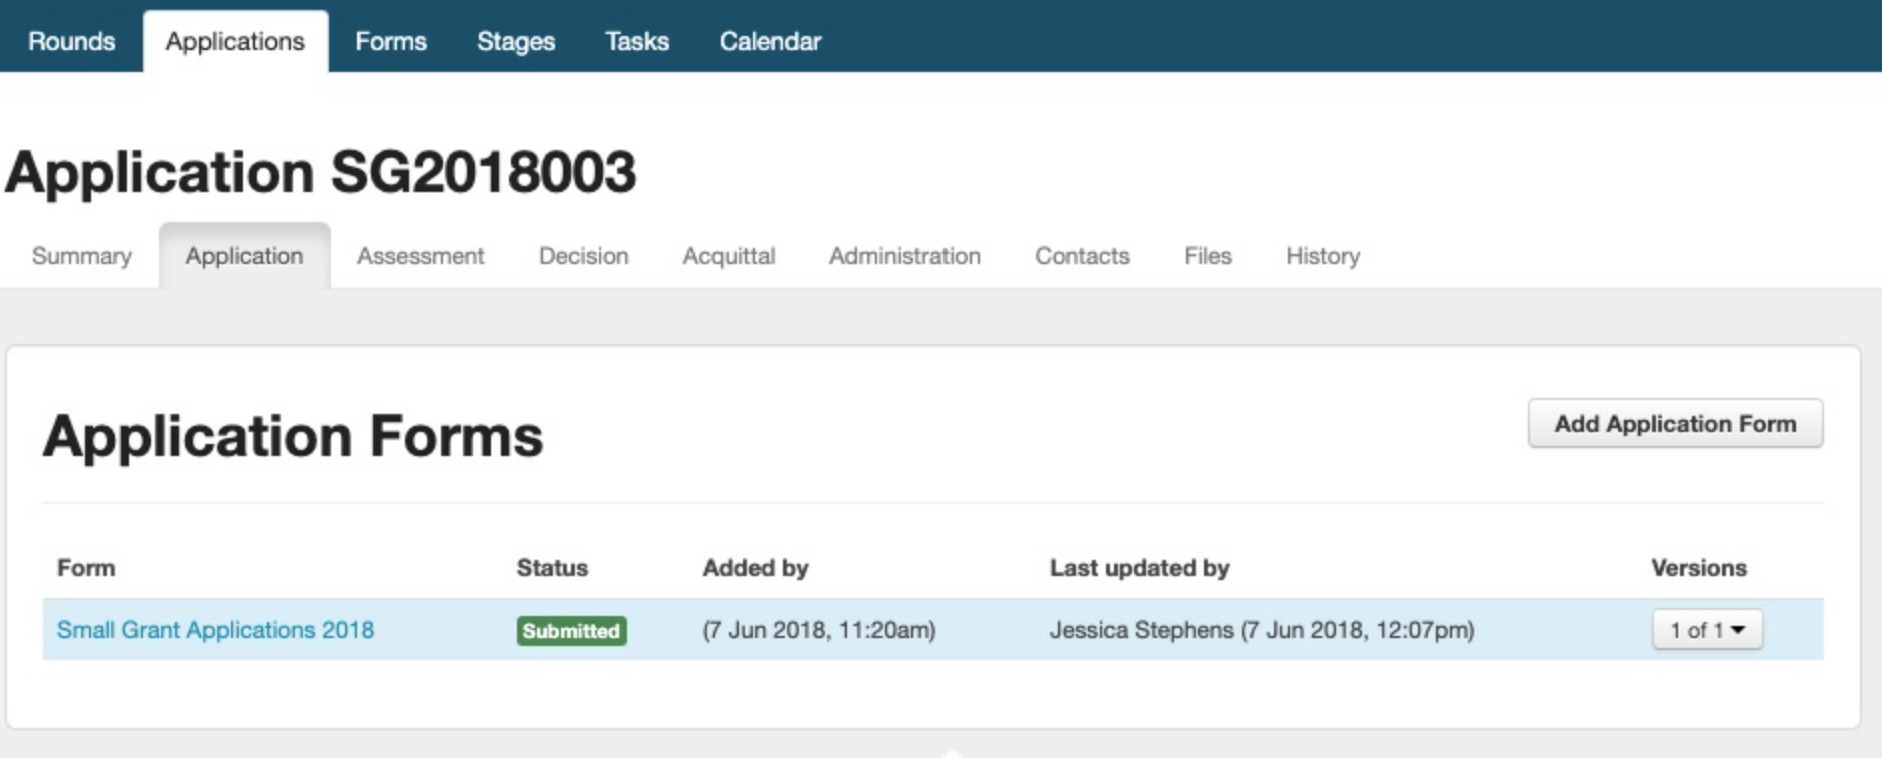Go to the Forms tab
The width and height of the screenshot is (1882, 758).
[391, 41]
